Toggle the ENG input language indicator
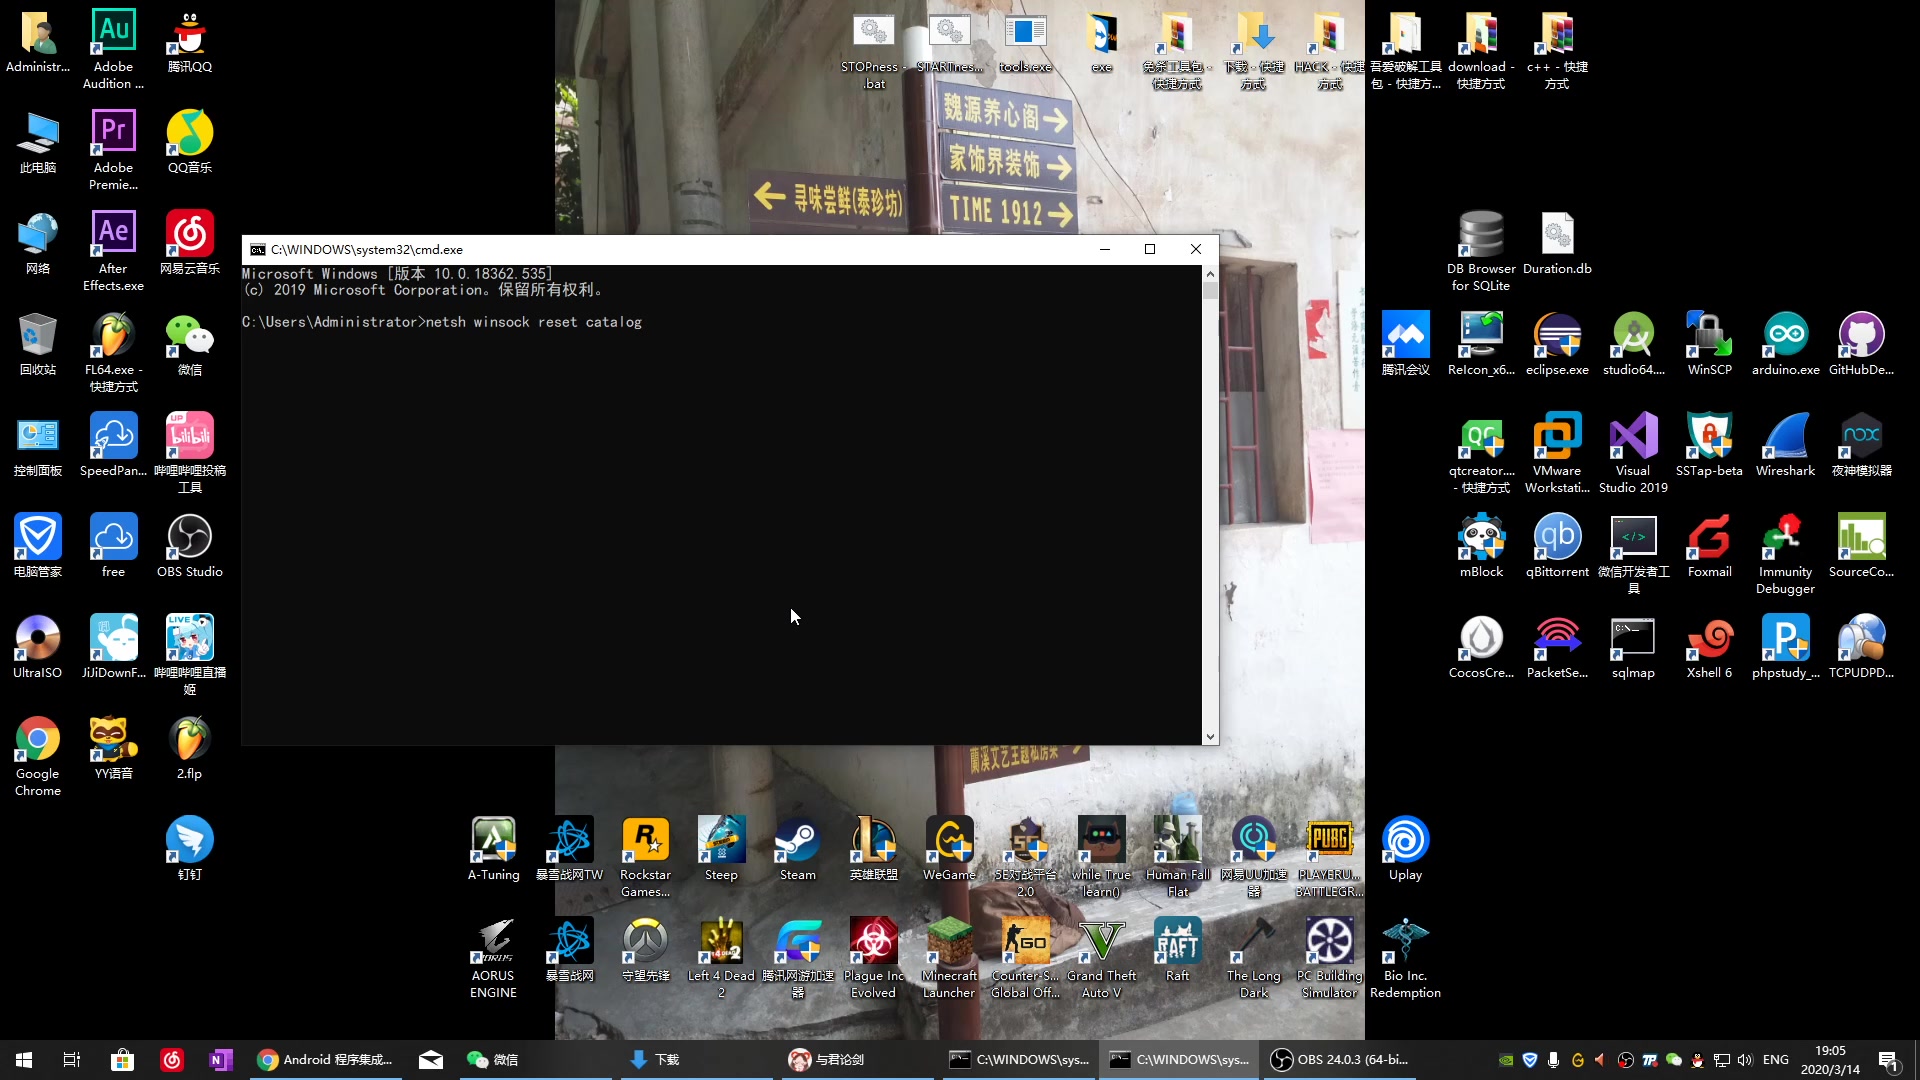 point(1775,1060)
